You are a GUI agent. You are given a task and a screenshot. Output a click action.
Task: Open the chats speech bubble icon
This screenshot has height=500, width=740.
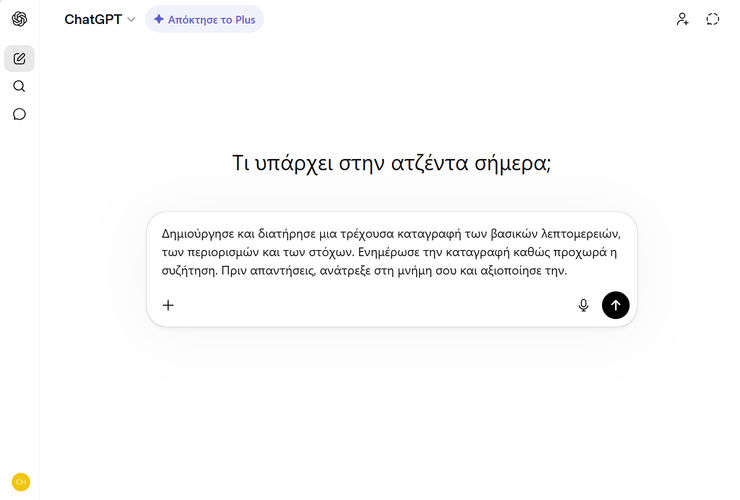[x=19, y=114]
